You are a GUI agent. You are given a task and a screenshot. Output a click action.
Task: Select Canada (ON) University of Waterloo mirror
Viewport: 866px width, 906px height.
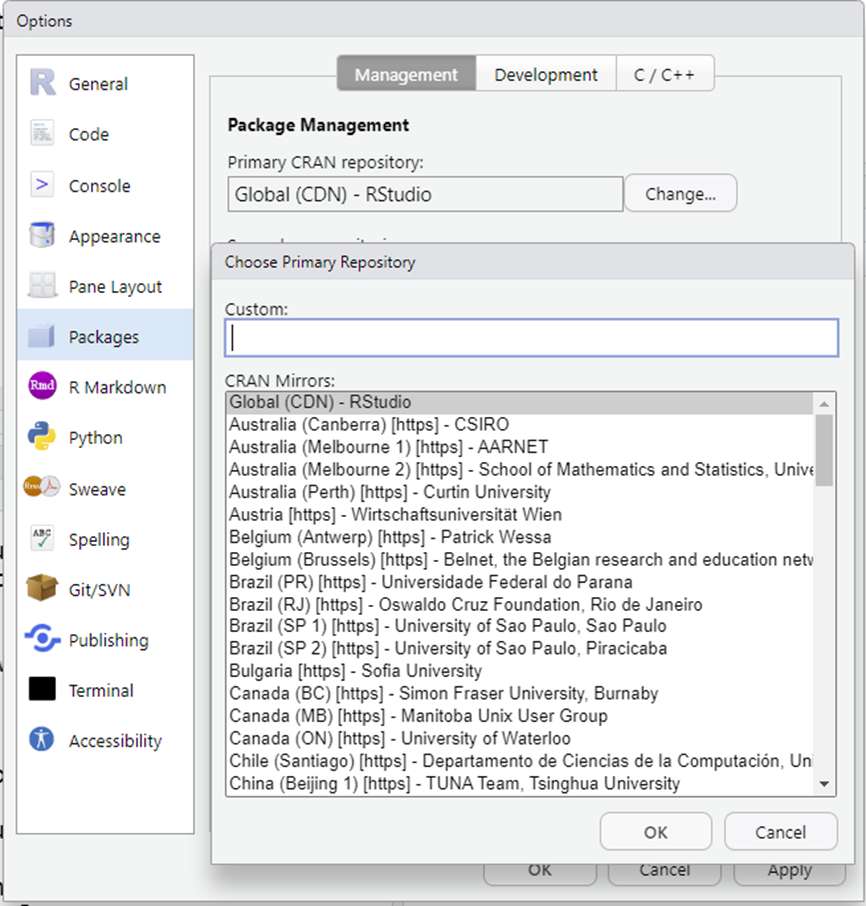(x=519, y=738)
